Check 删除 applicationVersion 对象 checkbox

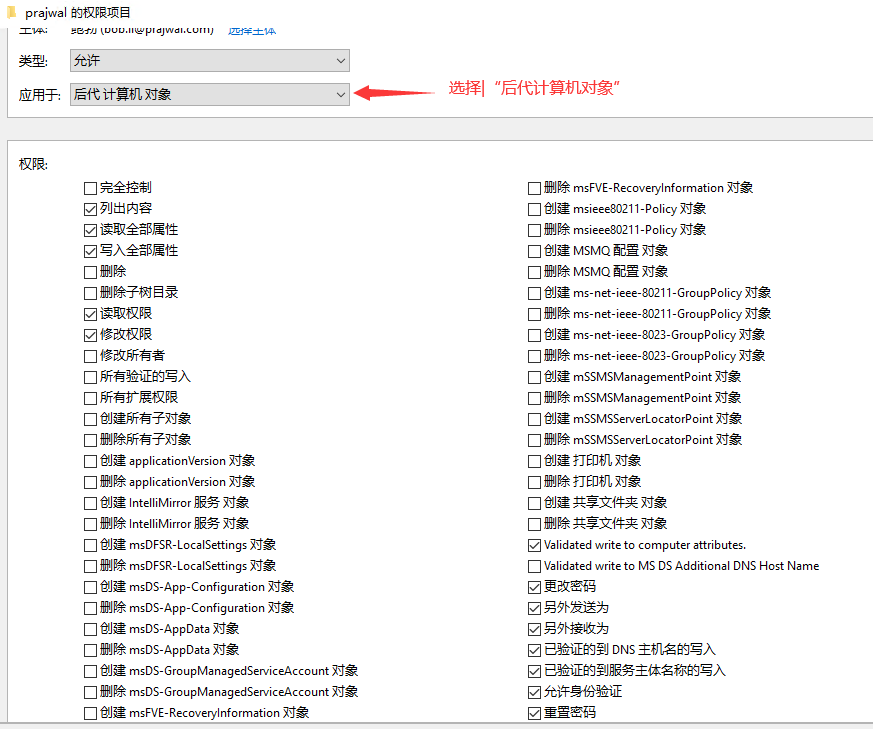pyautogui.click(x=90, y=482)
